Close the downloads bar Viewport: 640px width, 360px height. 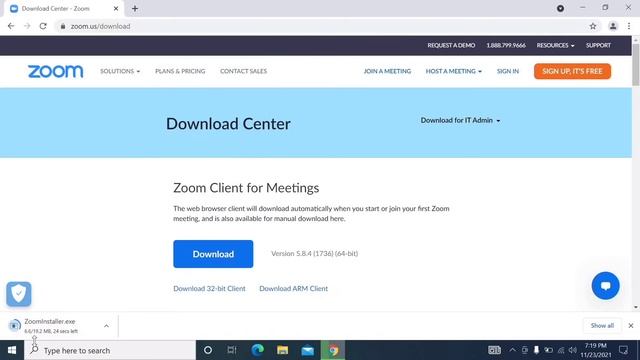[631, 326]
